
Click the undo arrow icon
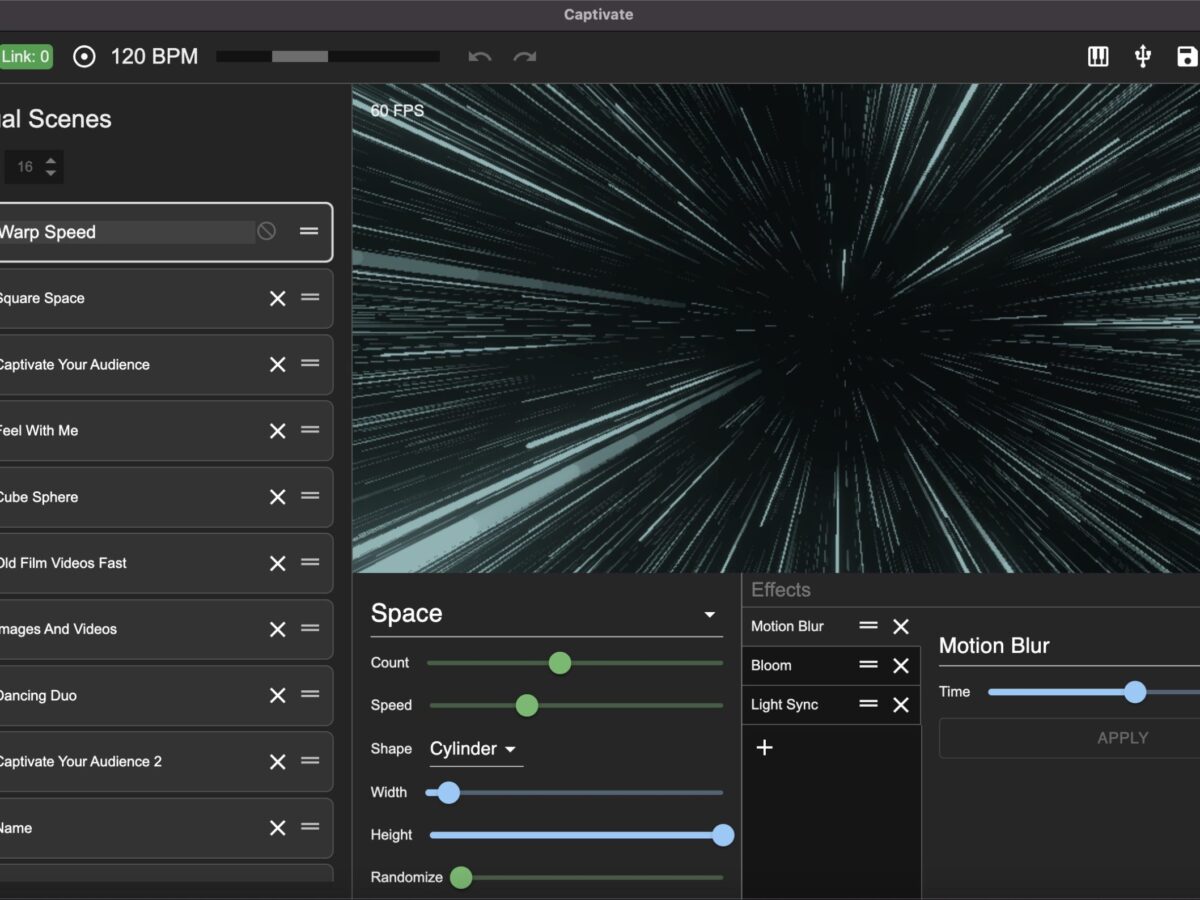480,57
